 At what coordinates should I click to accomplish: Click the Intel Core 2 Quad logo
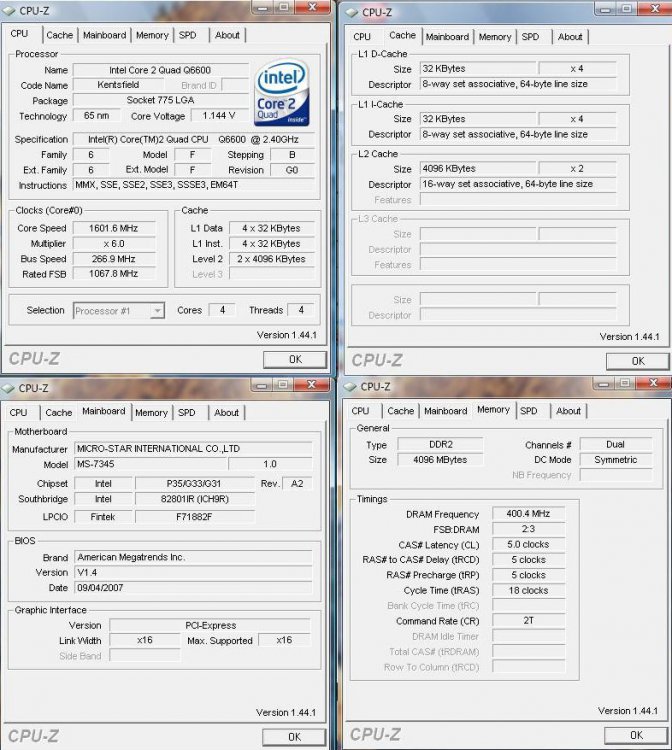point(282,93)
